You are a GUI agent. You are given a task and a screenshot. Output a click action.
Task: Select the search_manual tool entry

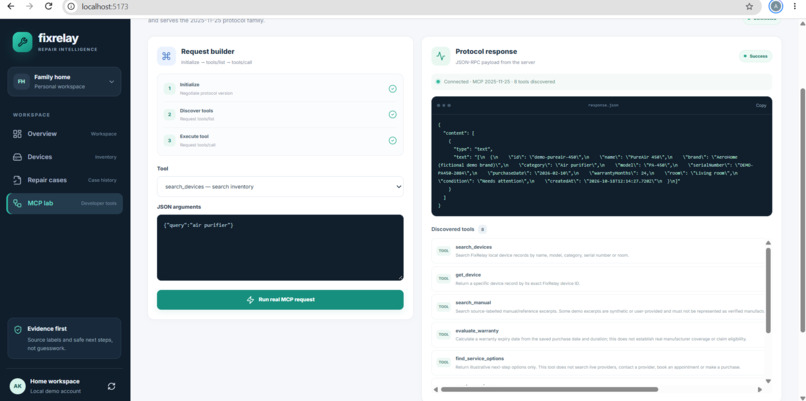point(598,306)
